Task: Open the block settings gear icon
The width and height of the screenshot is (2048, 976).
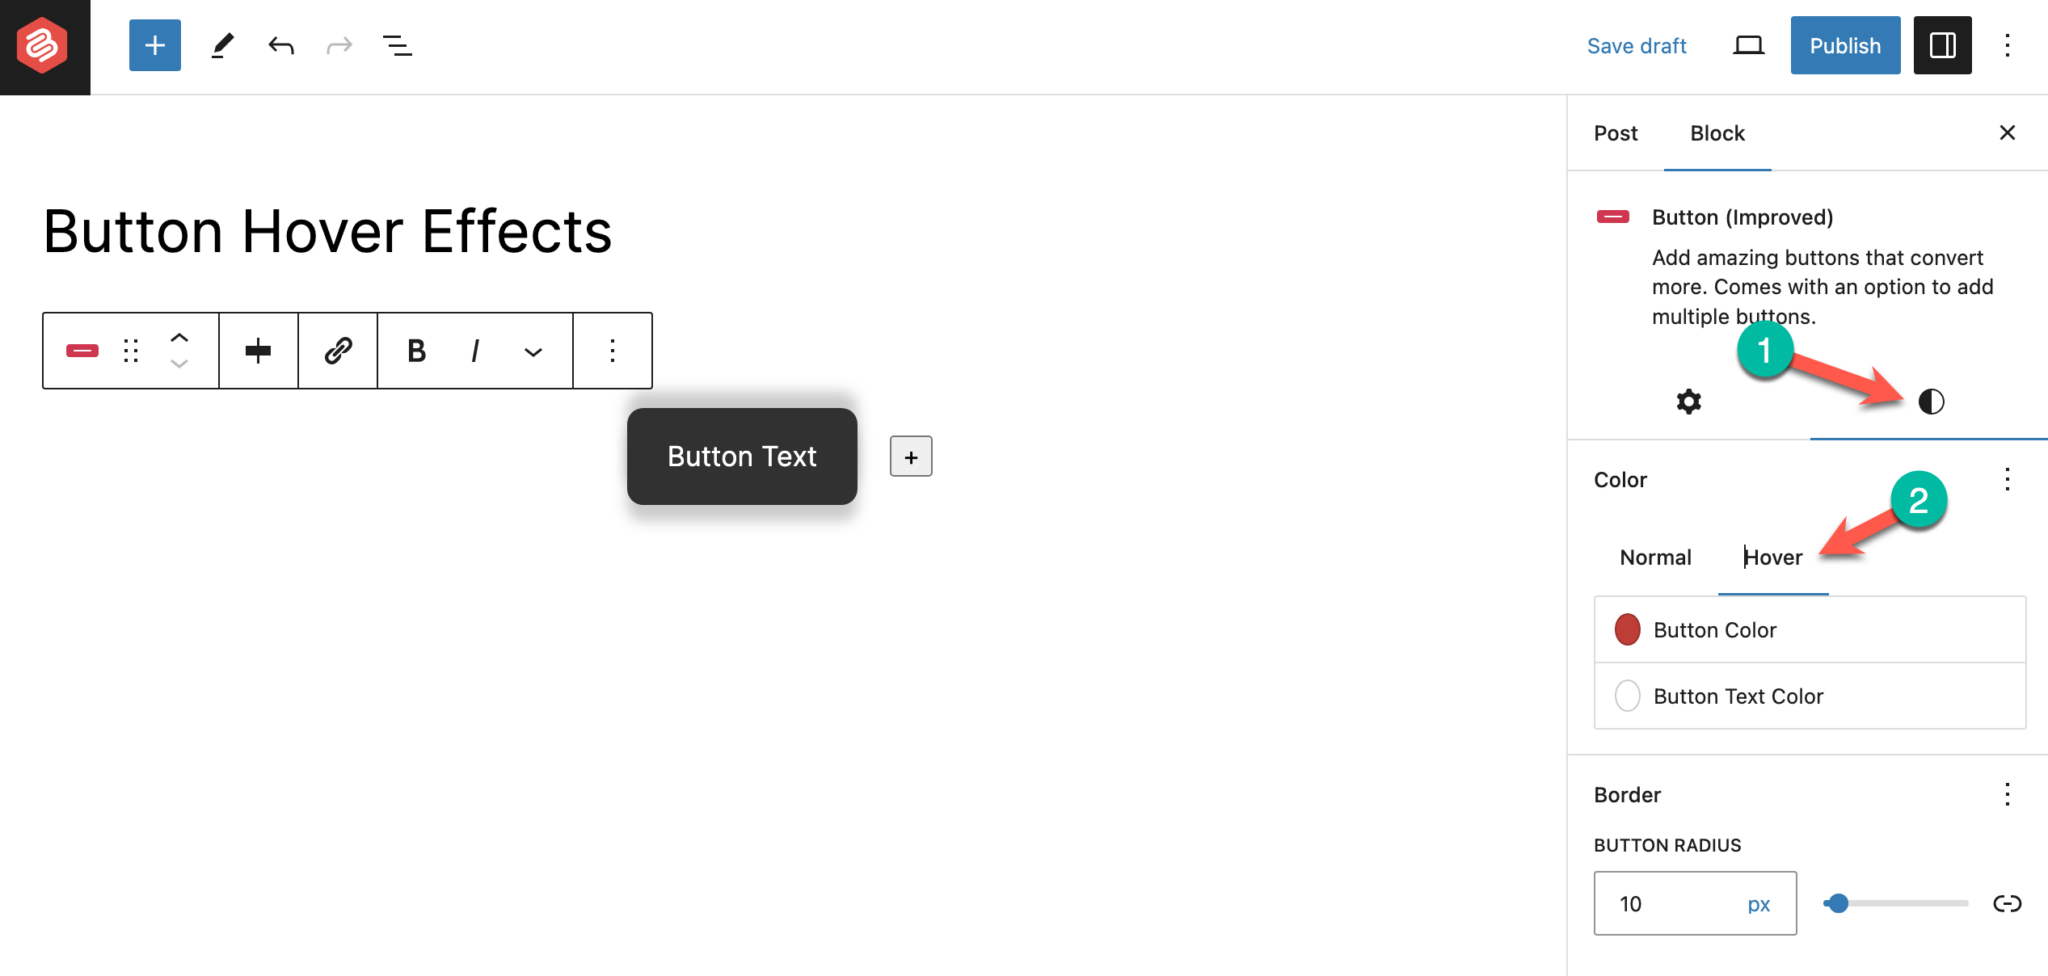Action: tap(1688, 401)
